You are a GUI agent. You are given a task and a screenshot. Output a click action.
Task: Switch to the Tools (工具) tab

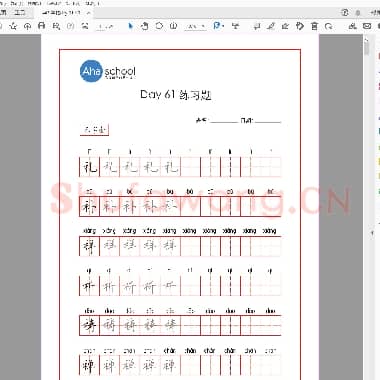(20, 13)
